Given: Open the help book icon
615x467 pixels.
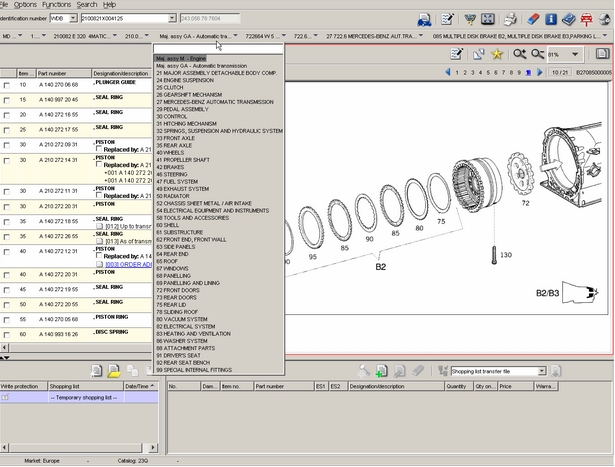Looking at the screenshot, I should click(568, 19).
